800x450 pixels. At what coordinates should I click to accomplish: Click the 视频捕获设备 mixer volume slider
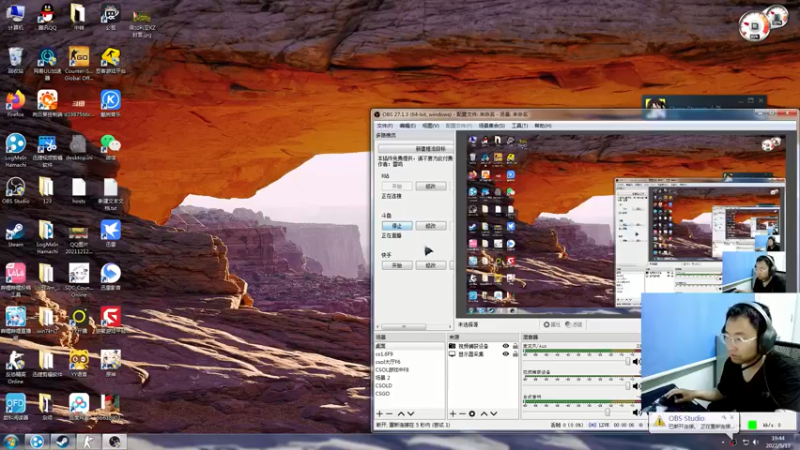577,386
